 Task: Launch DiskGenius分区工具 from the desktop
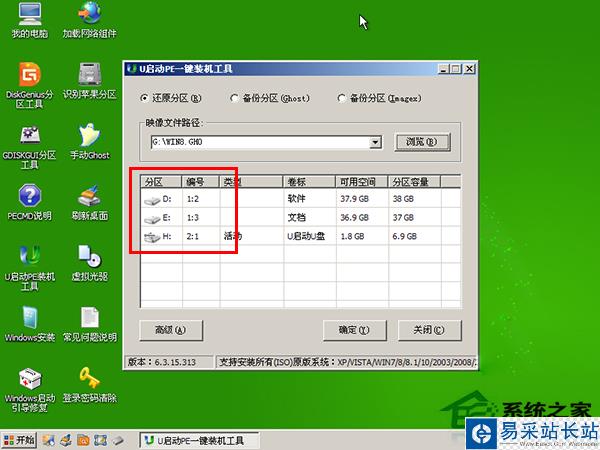30,85
